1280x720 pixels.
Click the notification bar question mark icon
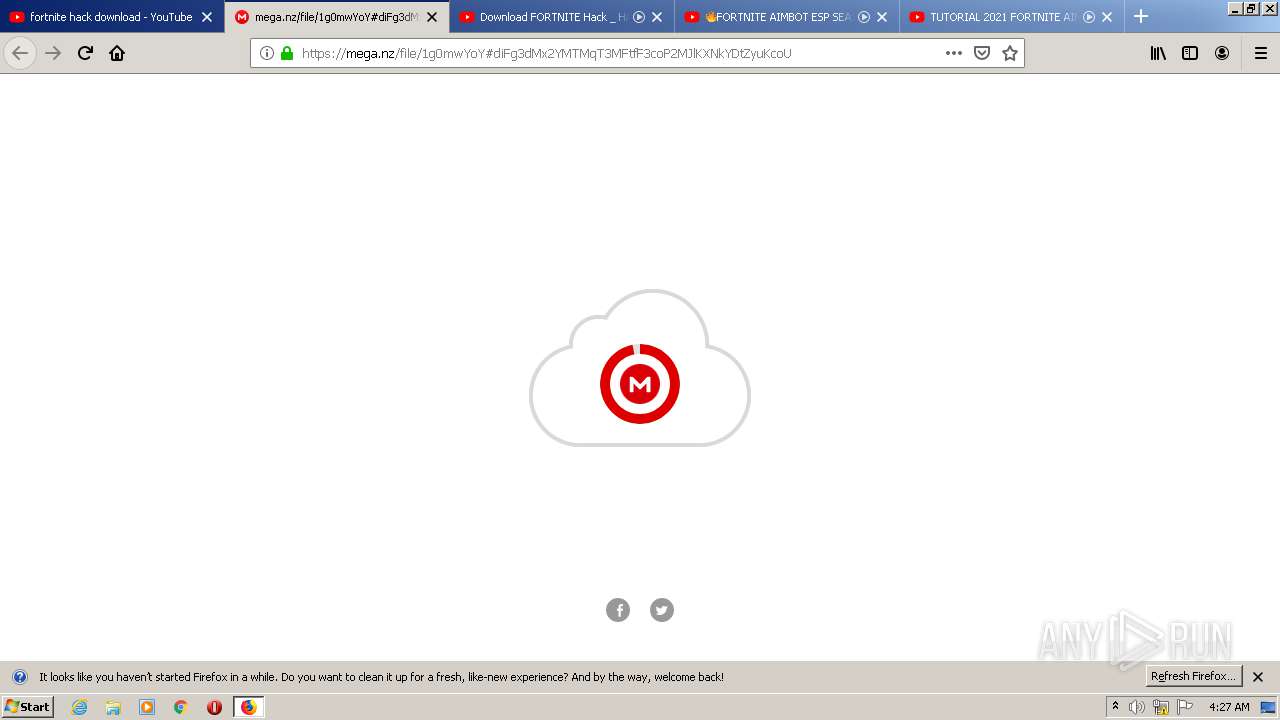tap(19, 677)
